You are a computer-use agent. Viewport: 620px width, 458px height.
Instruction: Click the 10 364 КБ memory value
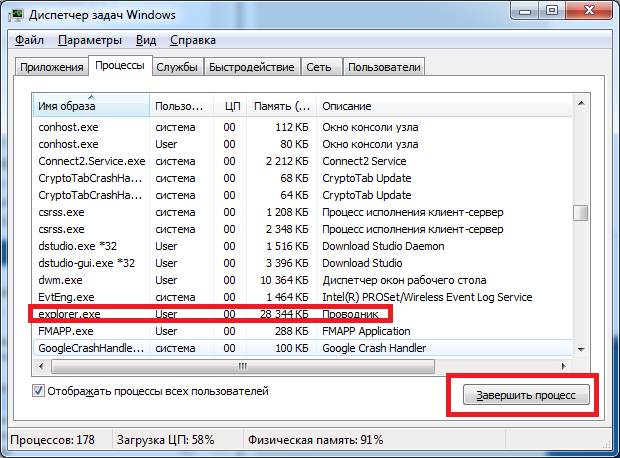[284, 280]
